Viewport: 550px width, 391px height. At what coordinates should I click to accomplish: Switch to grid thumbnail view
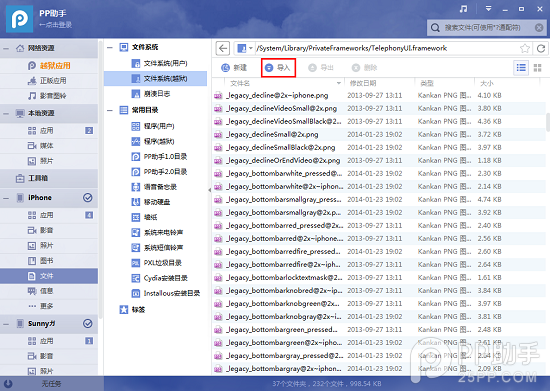[538, 68]
